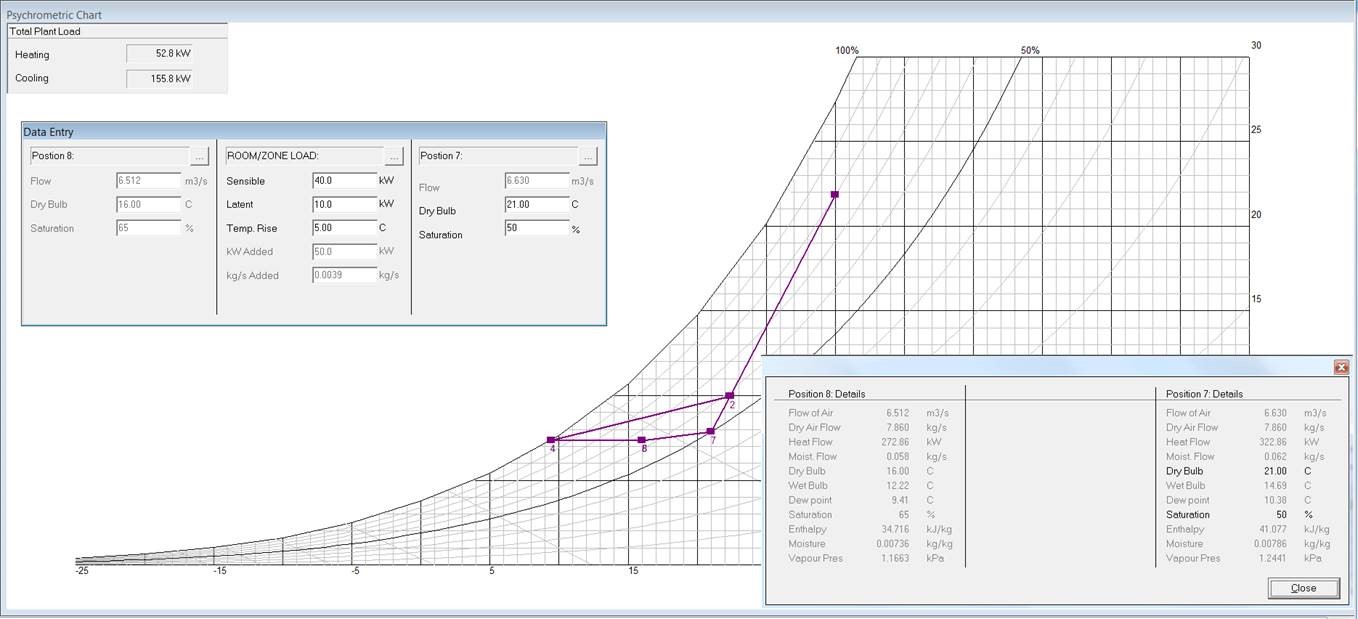The image size is (1358, 619).
Task: Click the Heating load value 52.8 kW
Action: (160, 55)
